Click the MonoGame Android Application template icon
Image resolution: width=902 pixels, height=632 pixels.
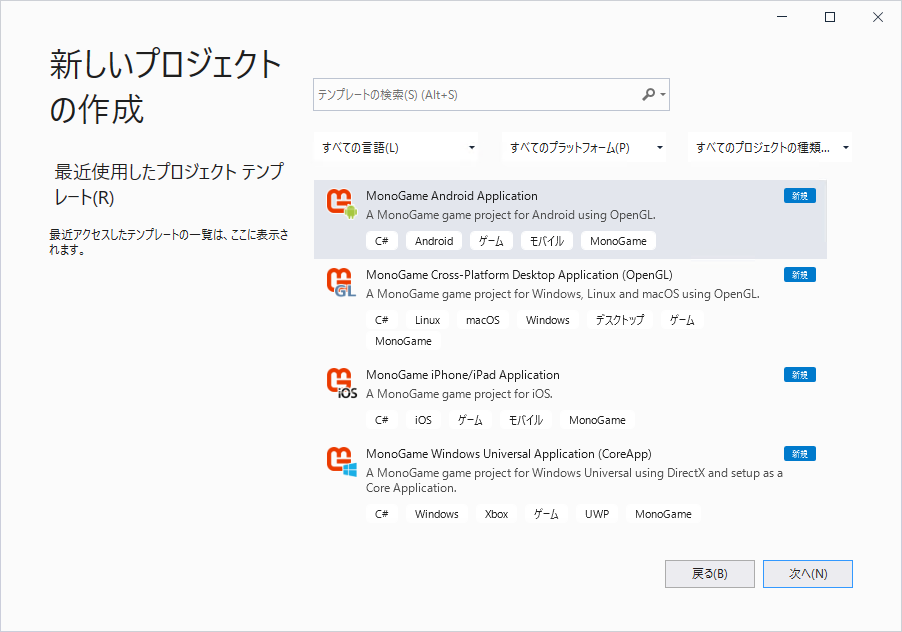(x=342, y=204)
